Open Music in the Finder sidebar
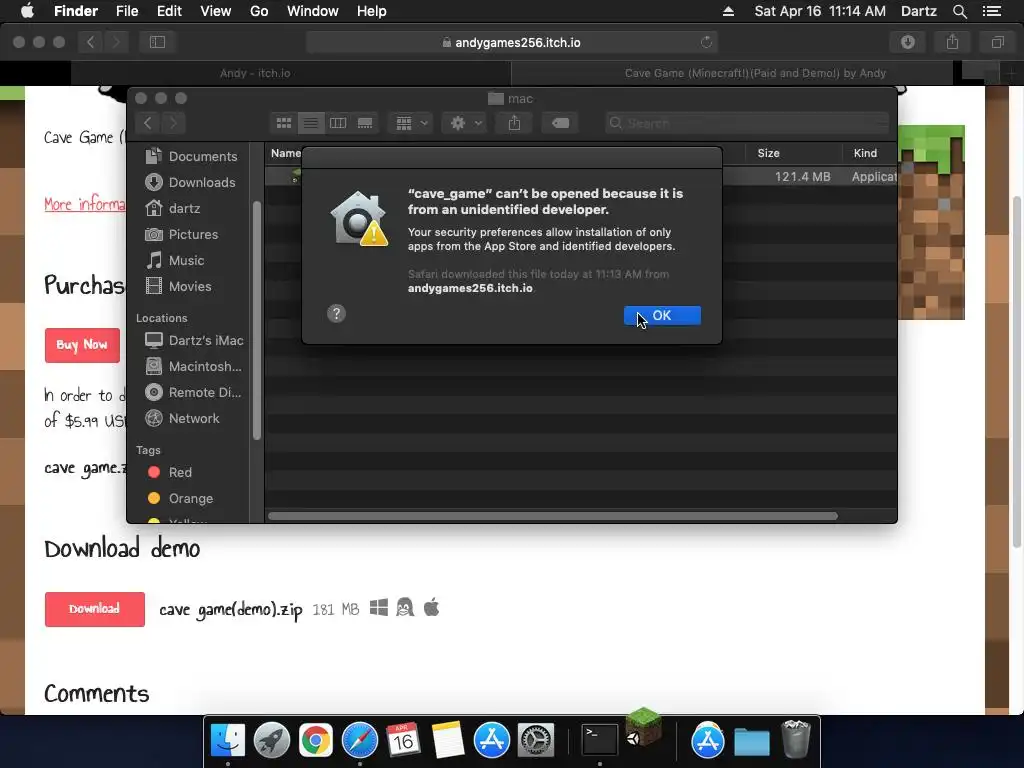Viewport: 1024px width, 768px height. (175, 261)
